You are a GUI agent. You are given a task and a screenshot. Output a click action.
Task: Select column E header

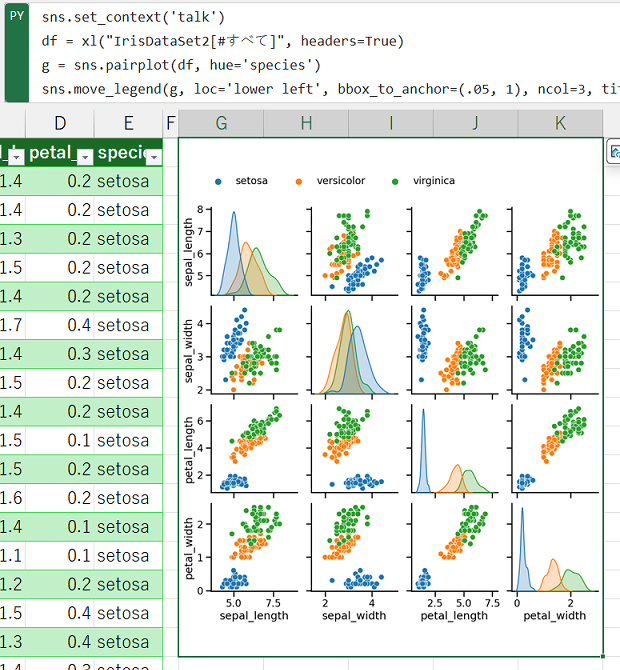pyautogui.click(x=128, y=123)
